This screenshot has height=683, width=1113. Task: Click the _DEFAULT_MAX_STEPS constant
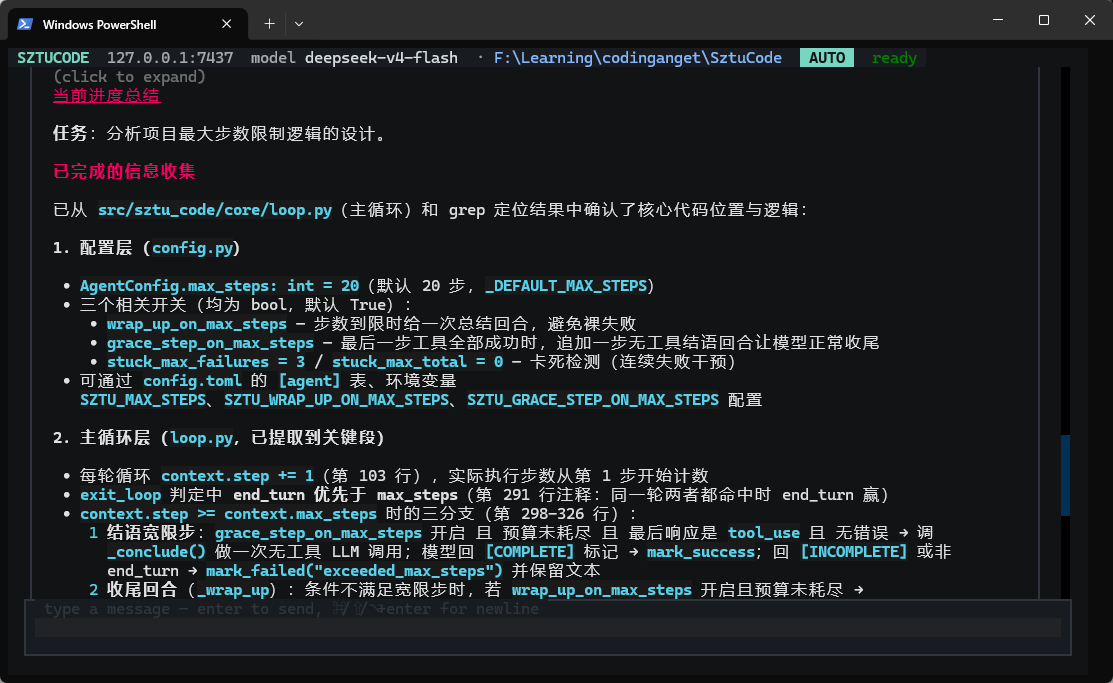pyautogui.click(x=566, y=286)
